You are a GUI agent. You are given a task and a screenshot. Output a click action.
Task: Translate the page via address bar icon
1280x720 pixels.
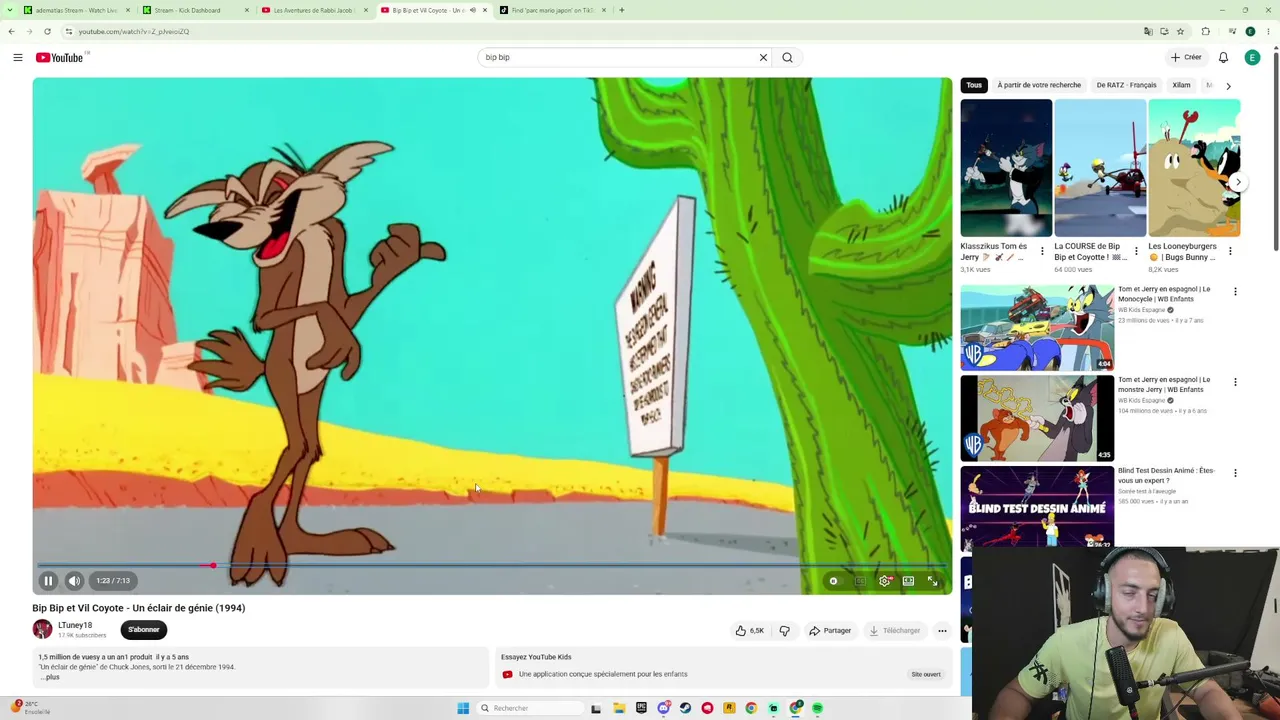coord(1148,31)
